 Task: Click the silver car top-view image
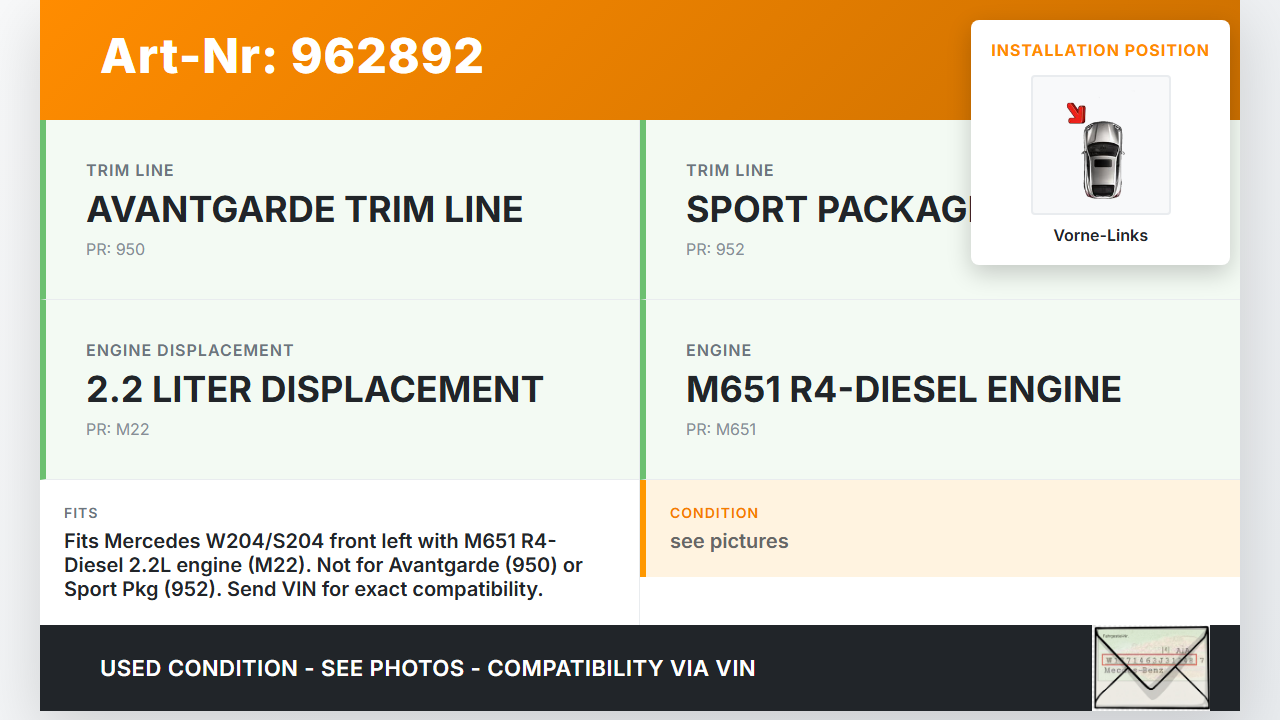coord(1102,158)
